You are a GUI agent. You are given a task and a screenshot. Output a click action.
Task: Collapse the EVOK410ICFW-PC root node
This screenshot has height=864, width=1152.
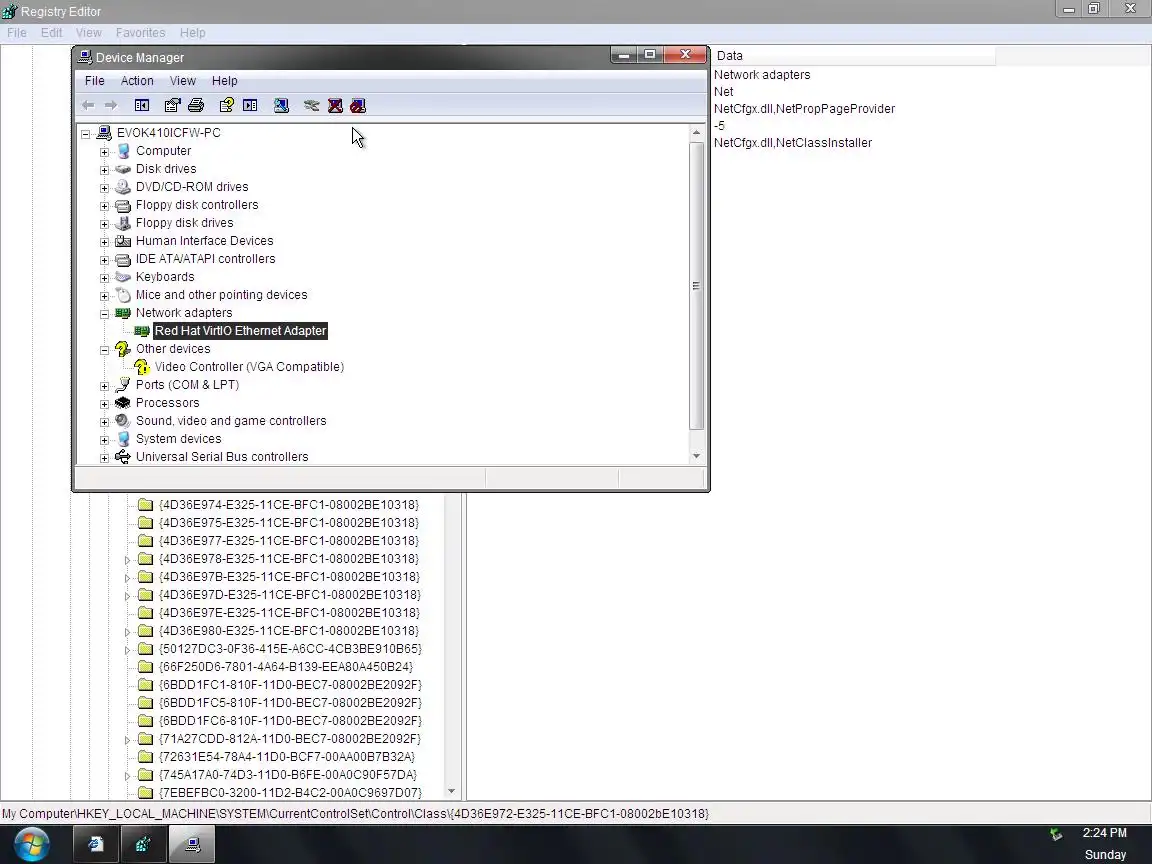[x=85, y=134]
